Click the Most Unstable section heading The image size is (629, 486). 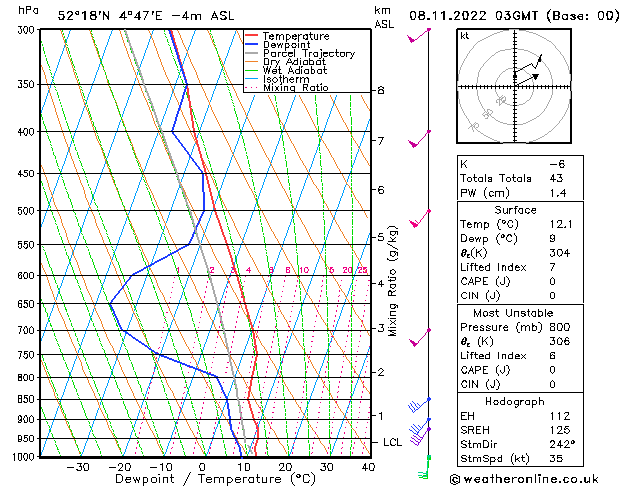[513, 313]
